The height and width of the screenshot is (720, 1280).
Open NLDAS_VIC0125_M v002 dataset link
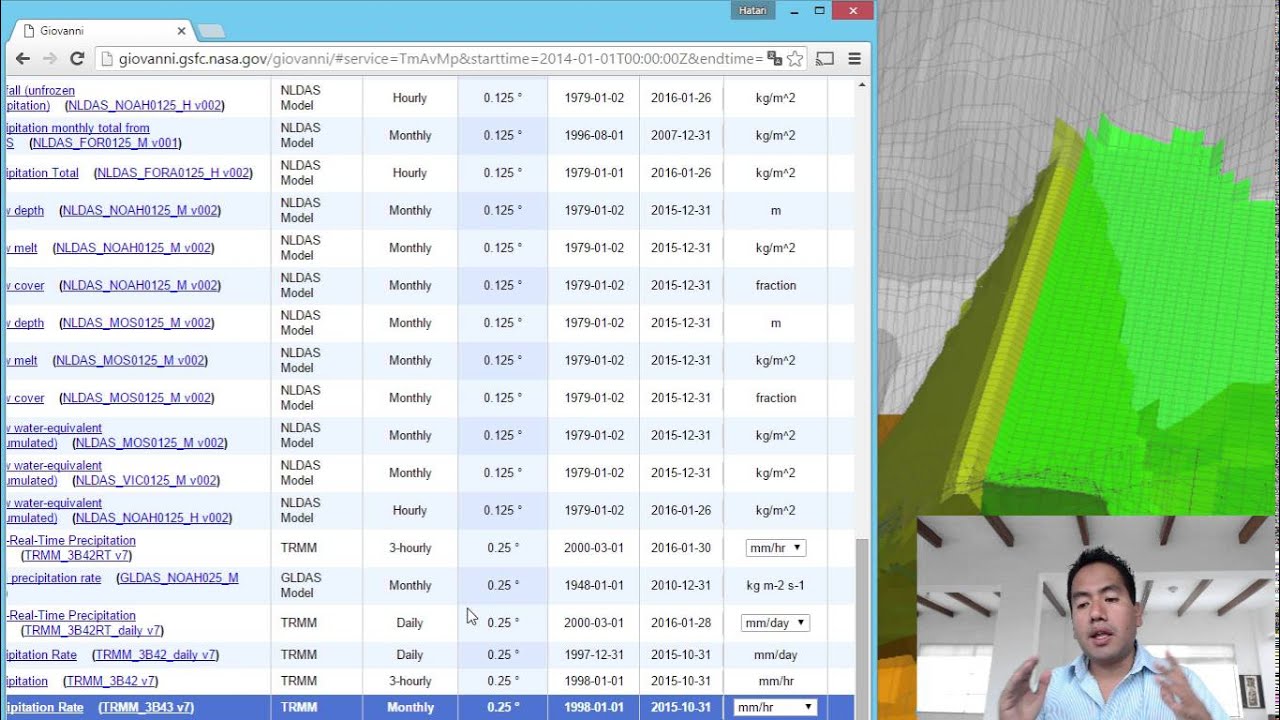(146, 480)
